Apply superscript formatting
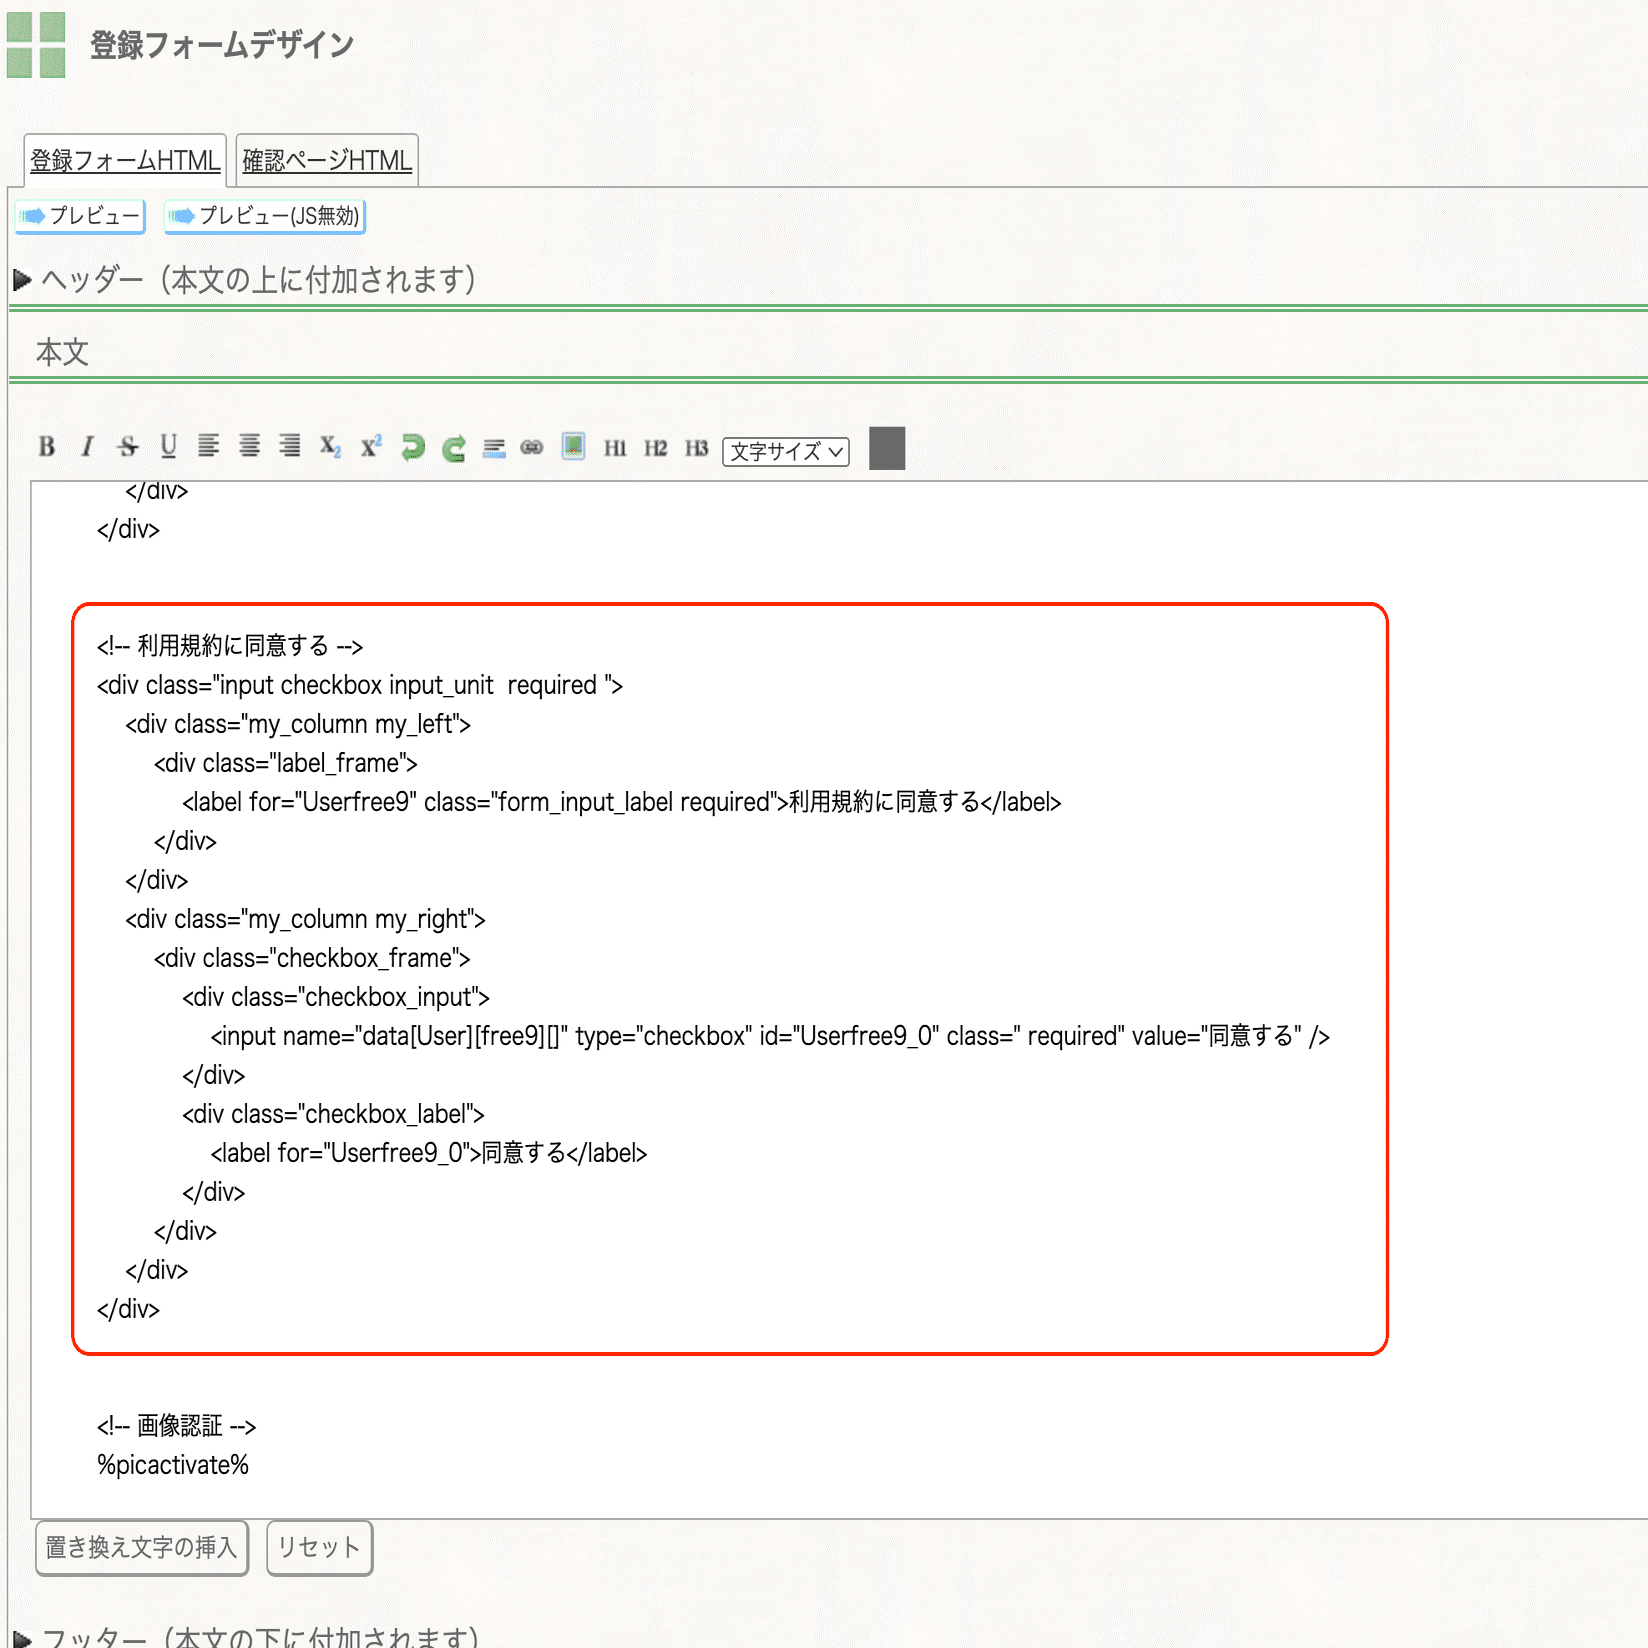 click(x=371, y=447)
